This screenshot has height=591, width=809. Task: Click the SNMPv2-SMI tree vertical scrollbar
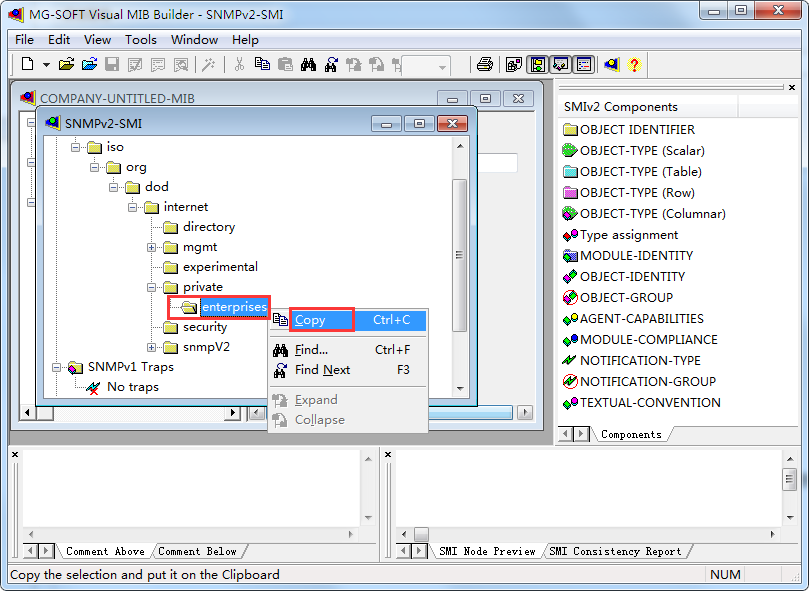[x=459, y=260]
